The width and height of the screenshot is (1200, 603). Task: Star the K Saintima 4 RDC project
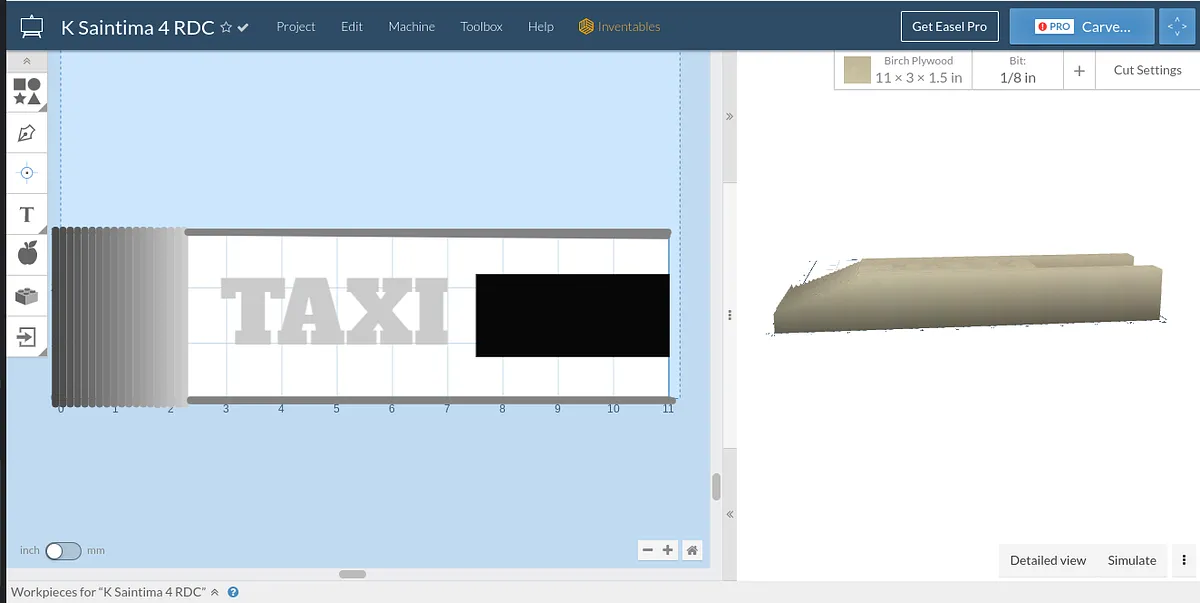(226, 27)
